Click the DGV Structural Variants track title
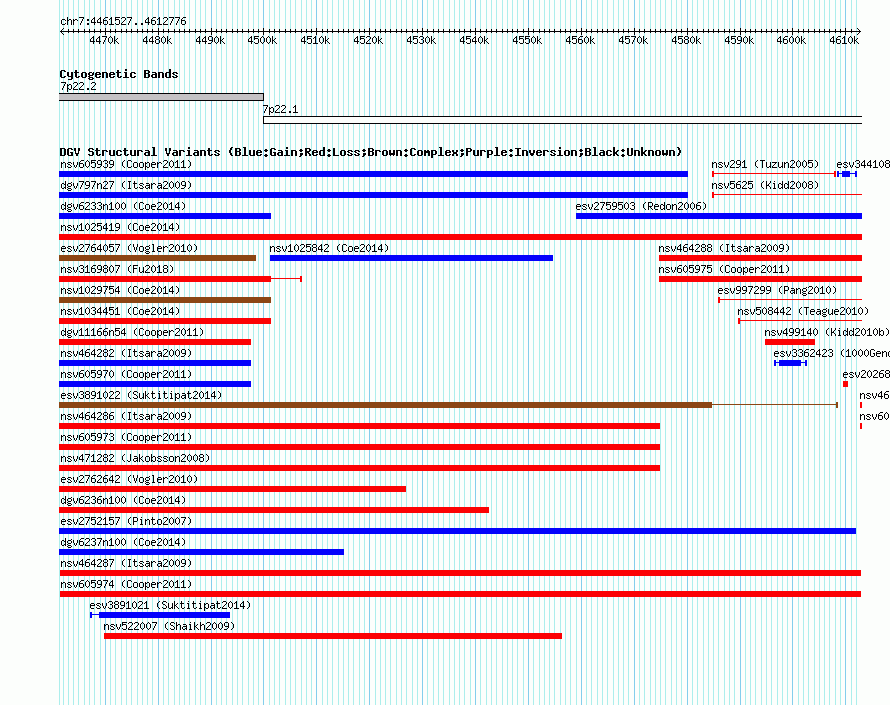 pos(371,152)
